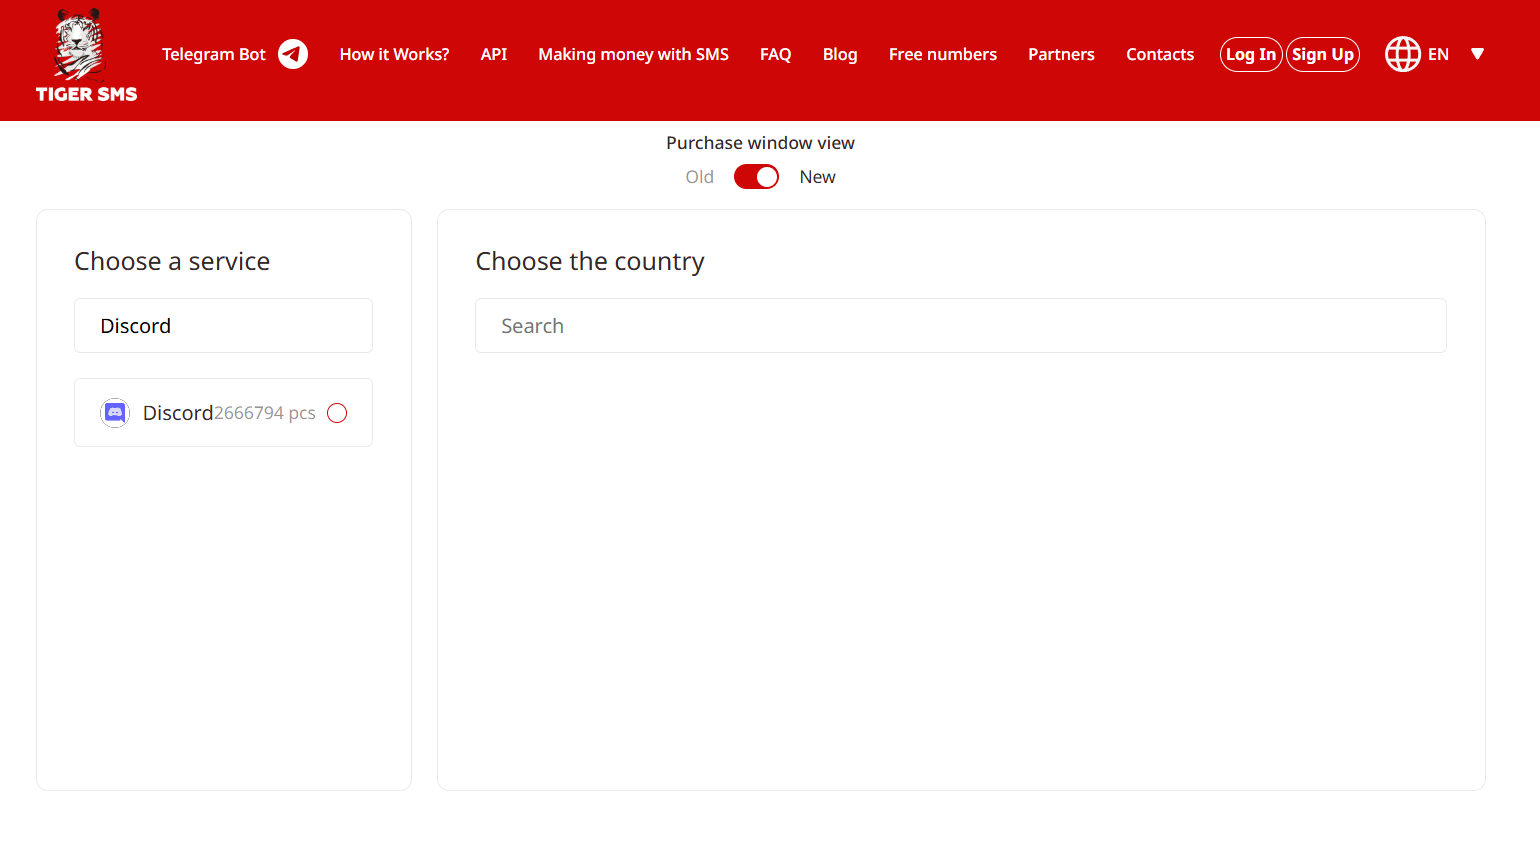This screenshot has height=845, width=1540.
Task: Open Making money with SMS
Action: tap(633, 54)
